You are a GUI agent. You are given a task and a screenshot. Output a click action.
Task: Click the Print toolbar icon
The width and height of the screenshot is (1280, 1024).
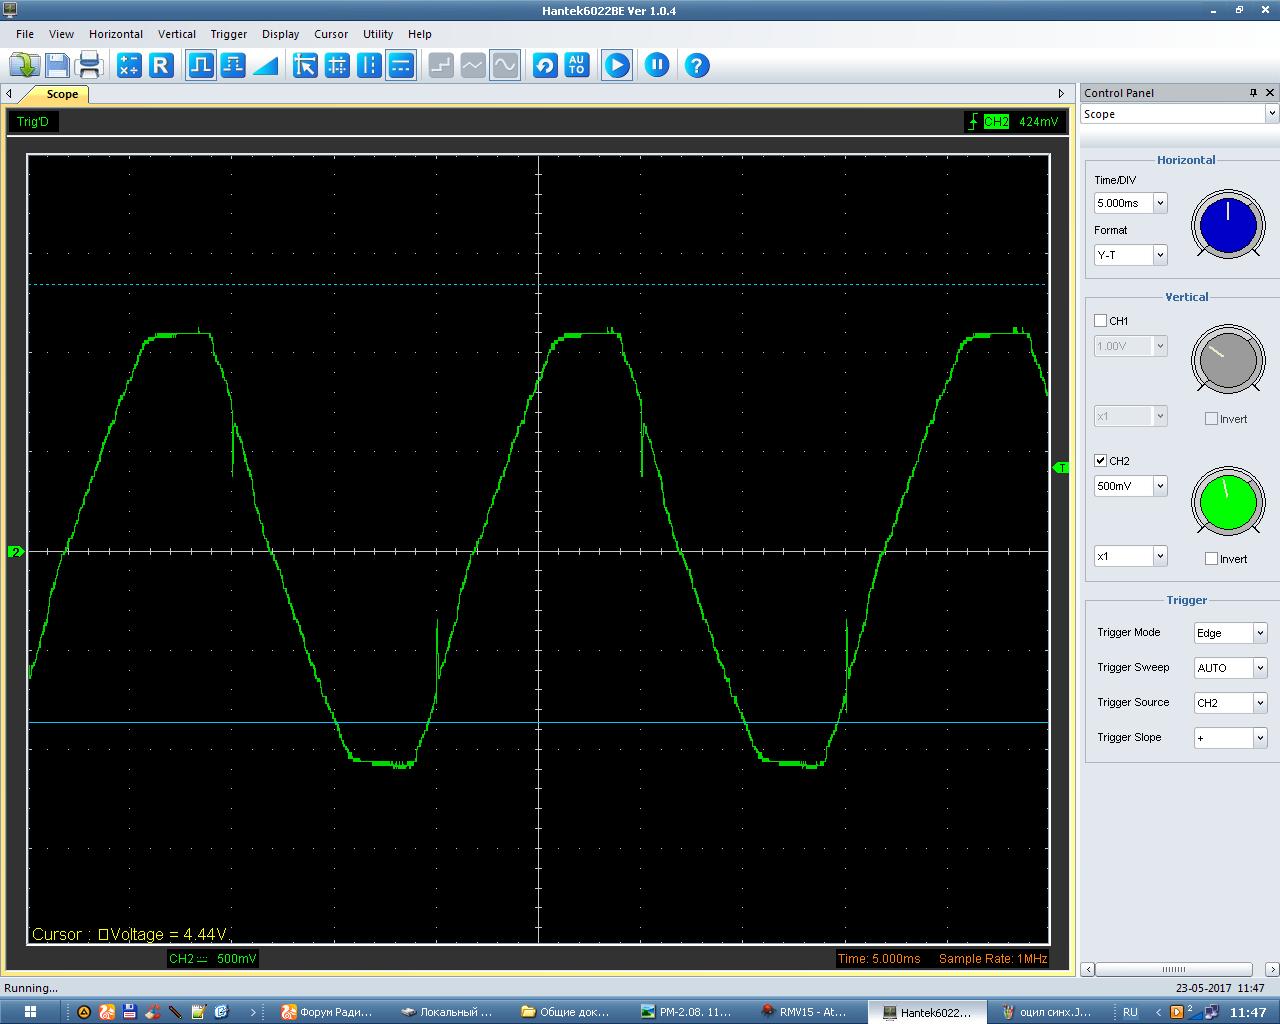coord(89,66)
